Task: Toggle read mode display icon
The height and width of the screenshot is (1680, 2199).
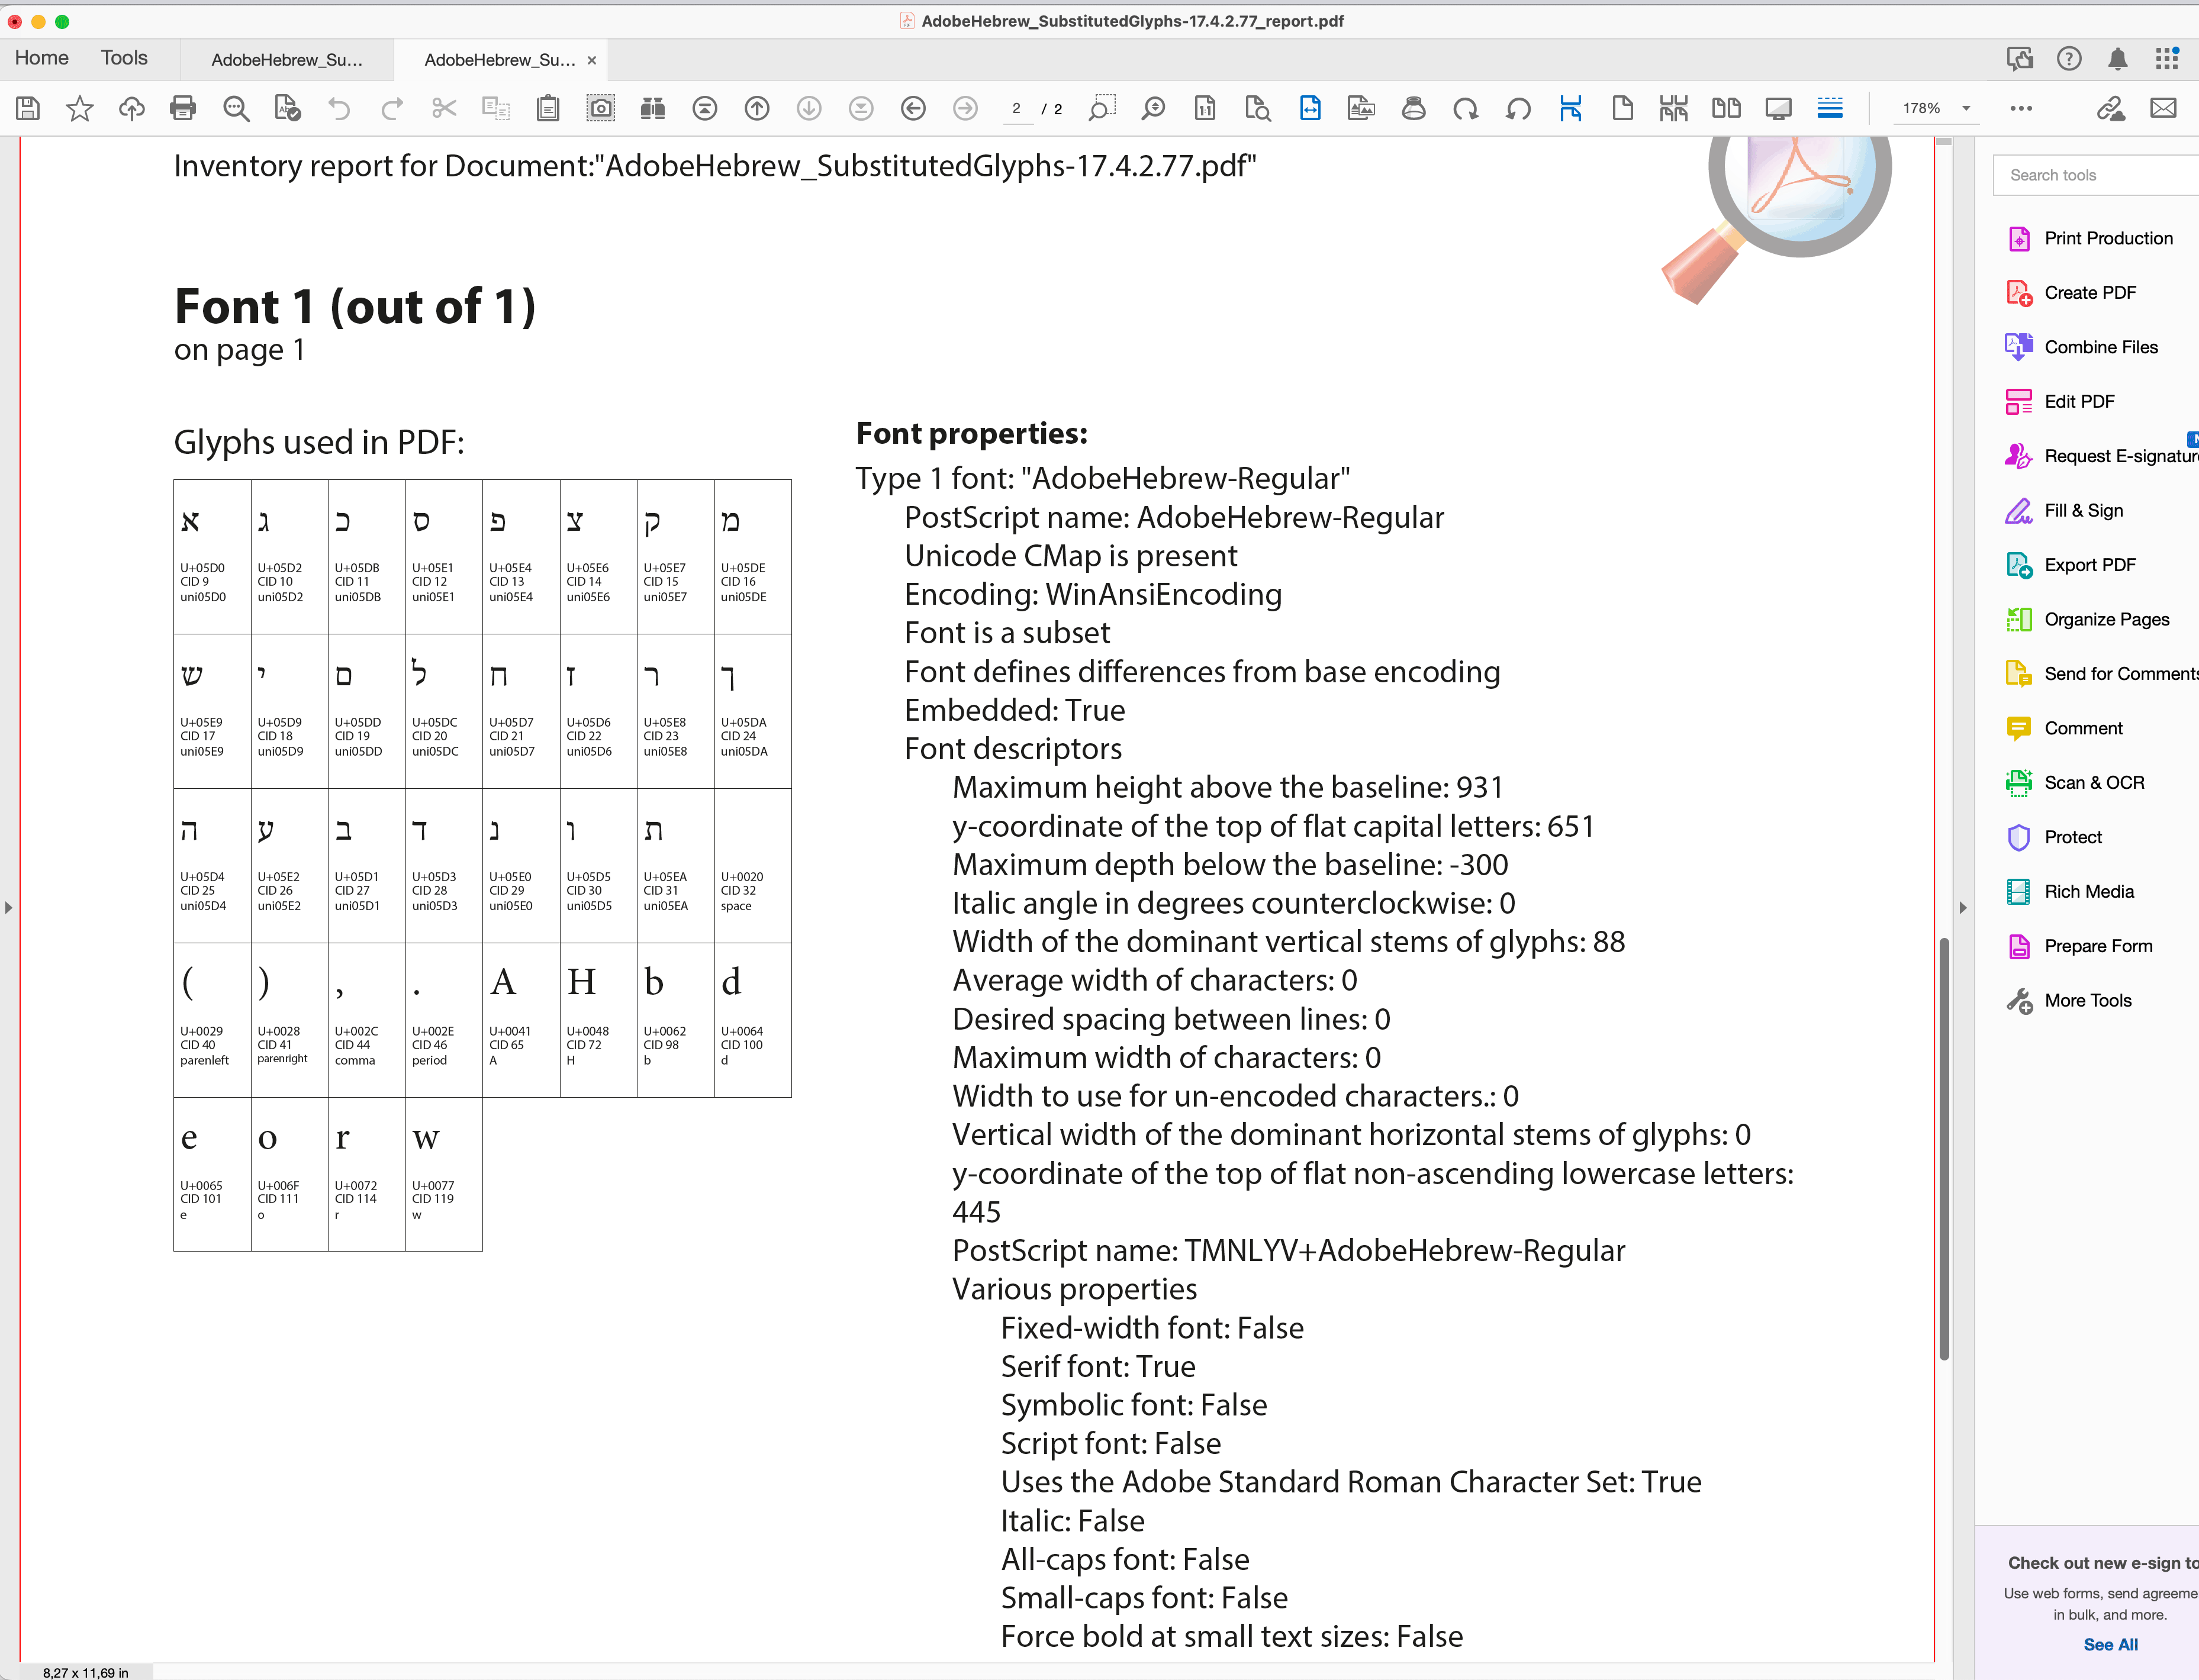Action: (1778, 108)
